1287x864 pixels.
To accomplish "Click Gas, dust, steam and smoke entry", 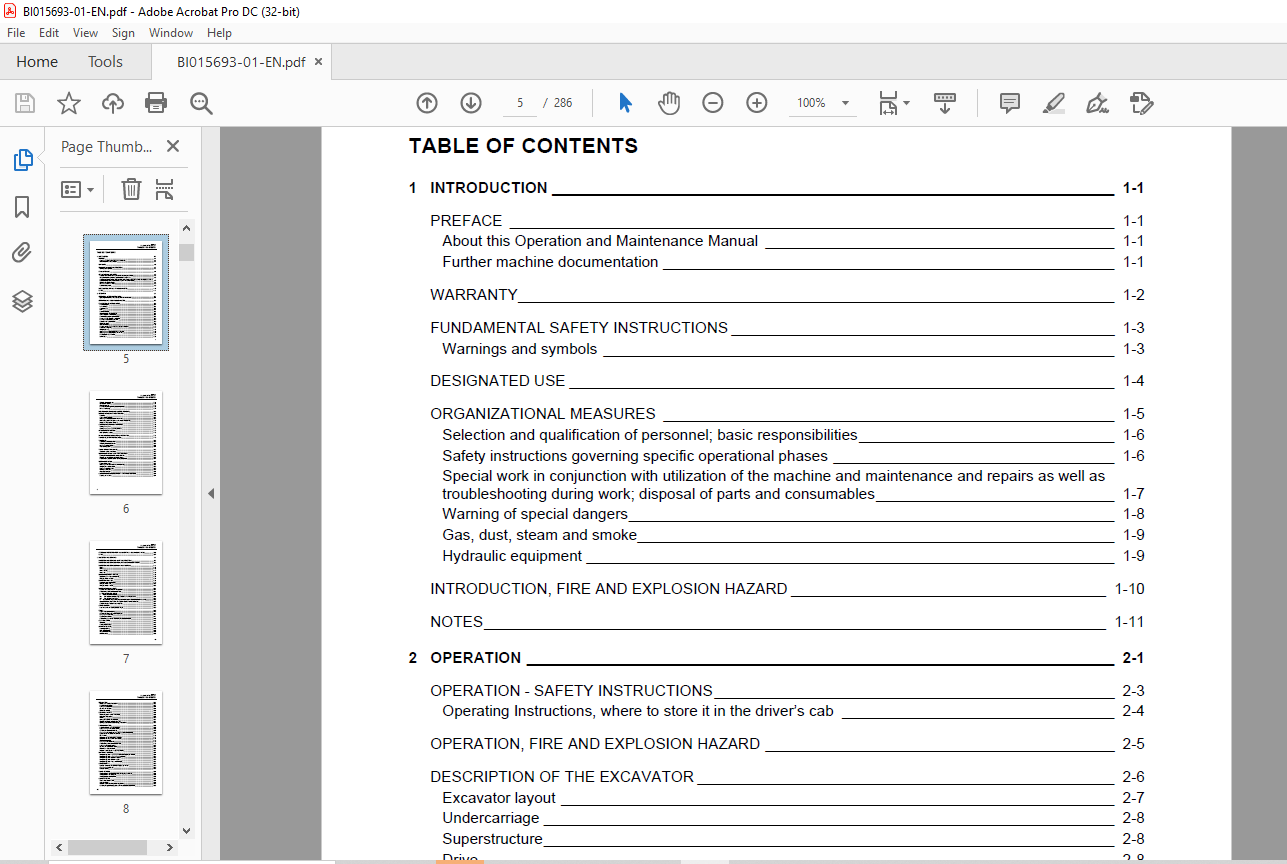I will (x=793, y=535).
